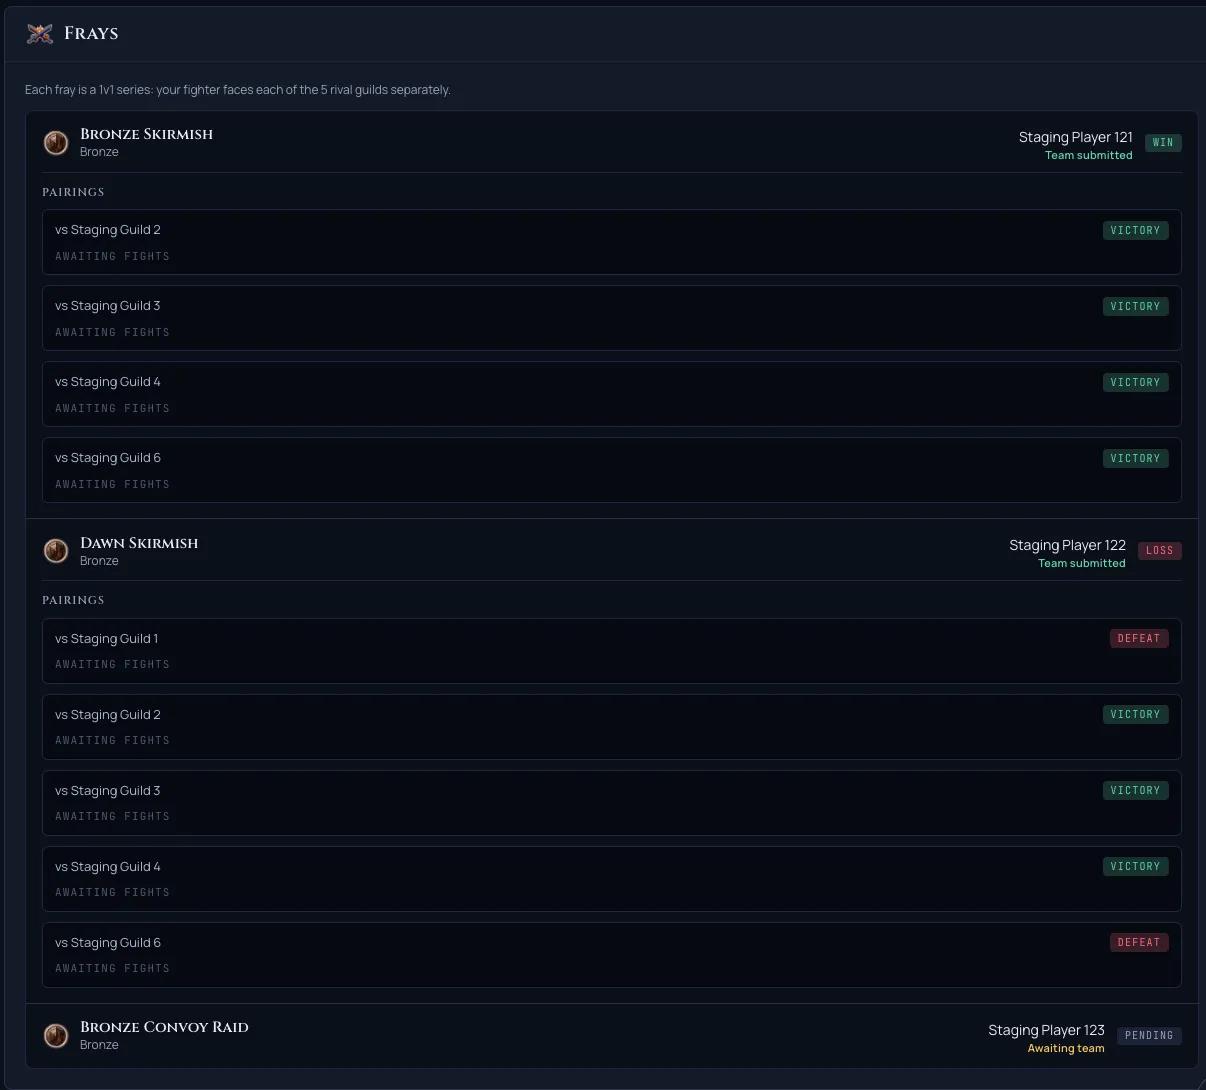Click VICTORY badge in Bronze Skirmish Guild 6 row
The height and width of the screenshot is (1090, 1206).
(1135, 458)
